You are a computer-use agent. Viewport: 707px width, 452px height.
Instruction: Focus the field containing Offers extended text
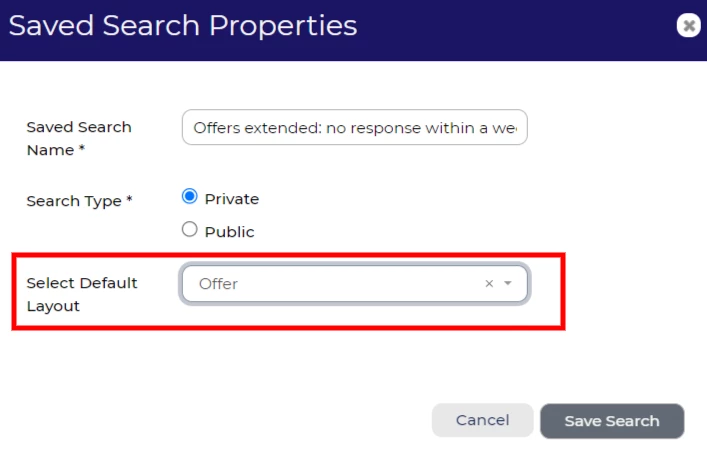(354, 128)
